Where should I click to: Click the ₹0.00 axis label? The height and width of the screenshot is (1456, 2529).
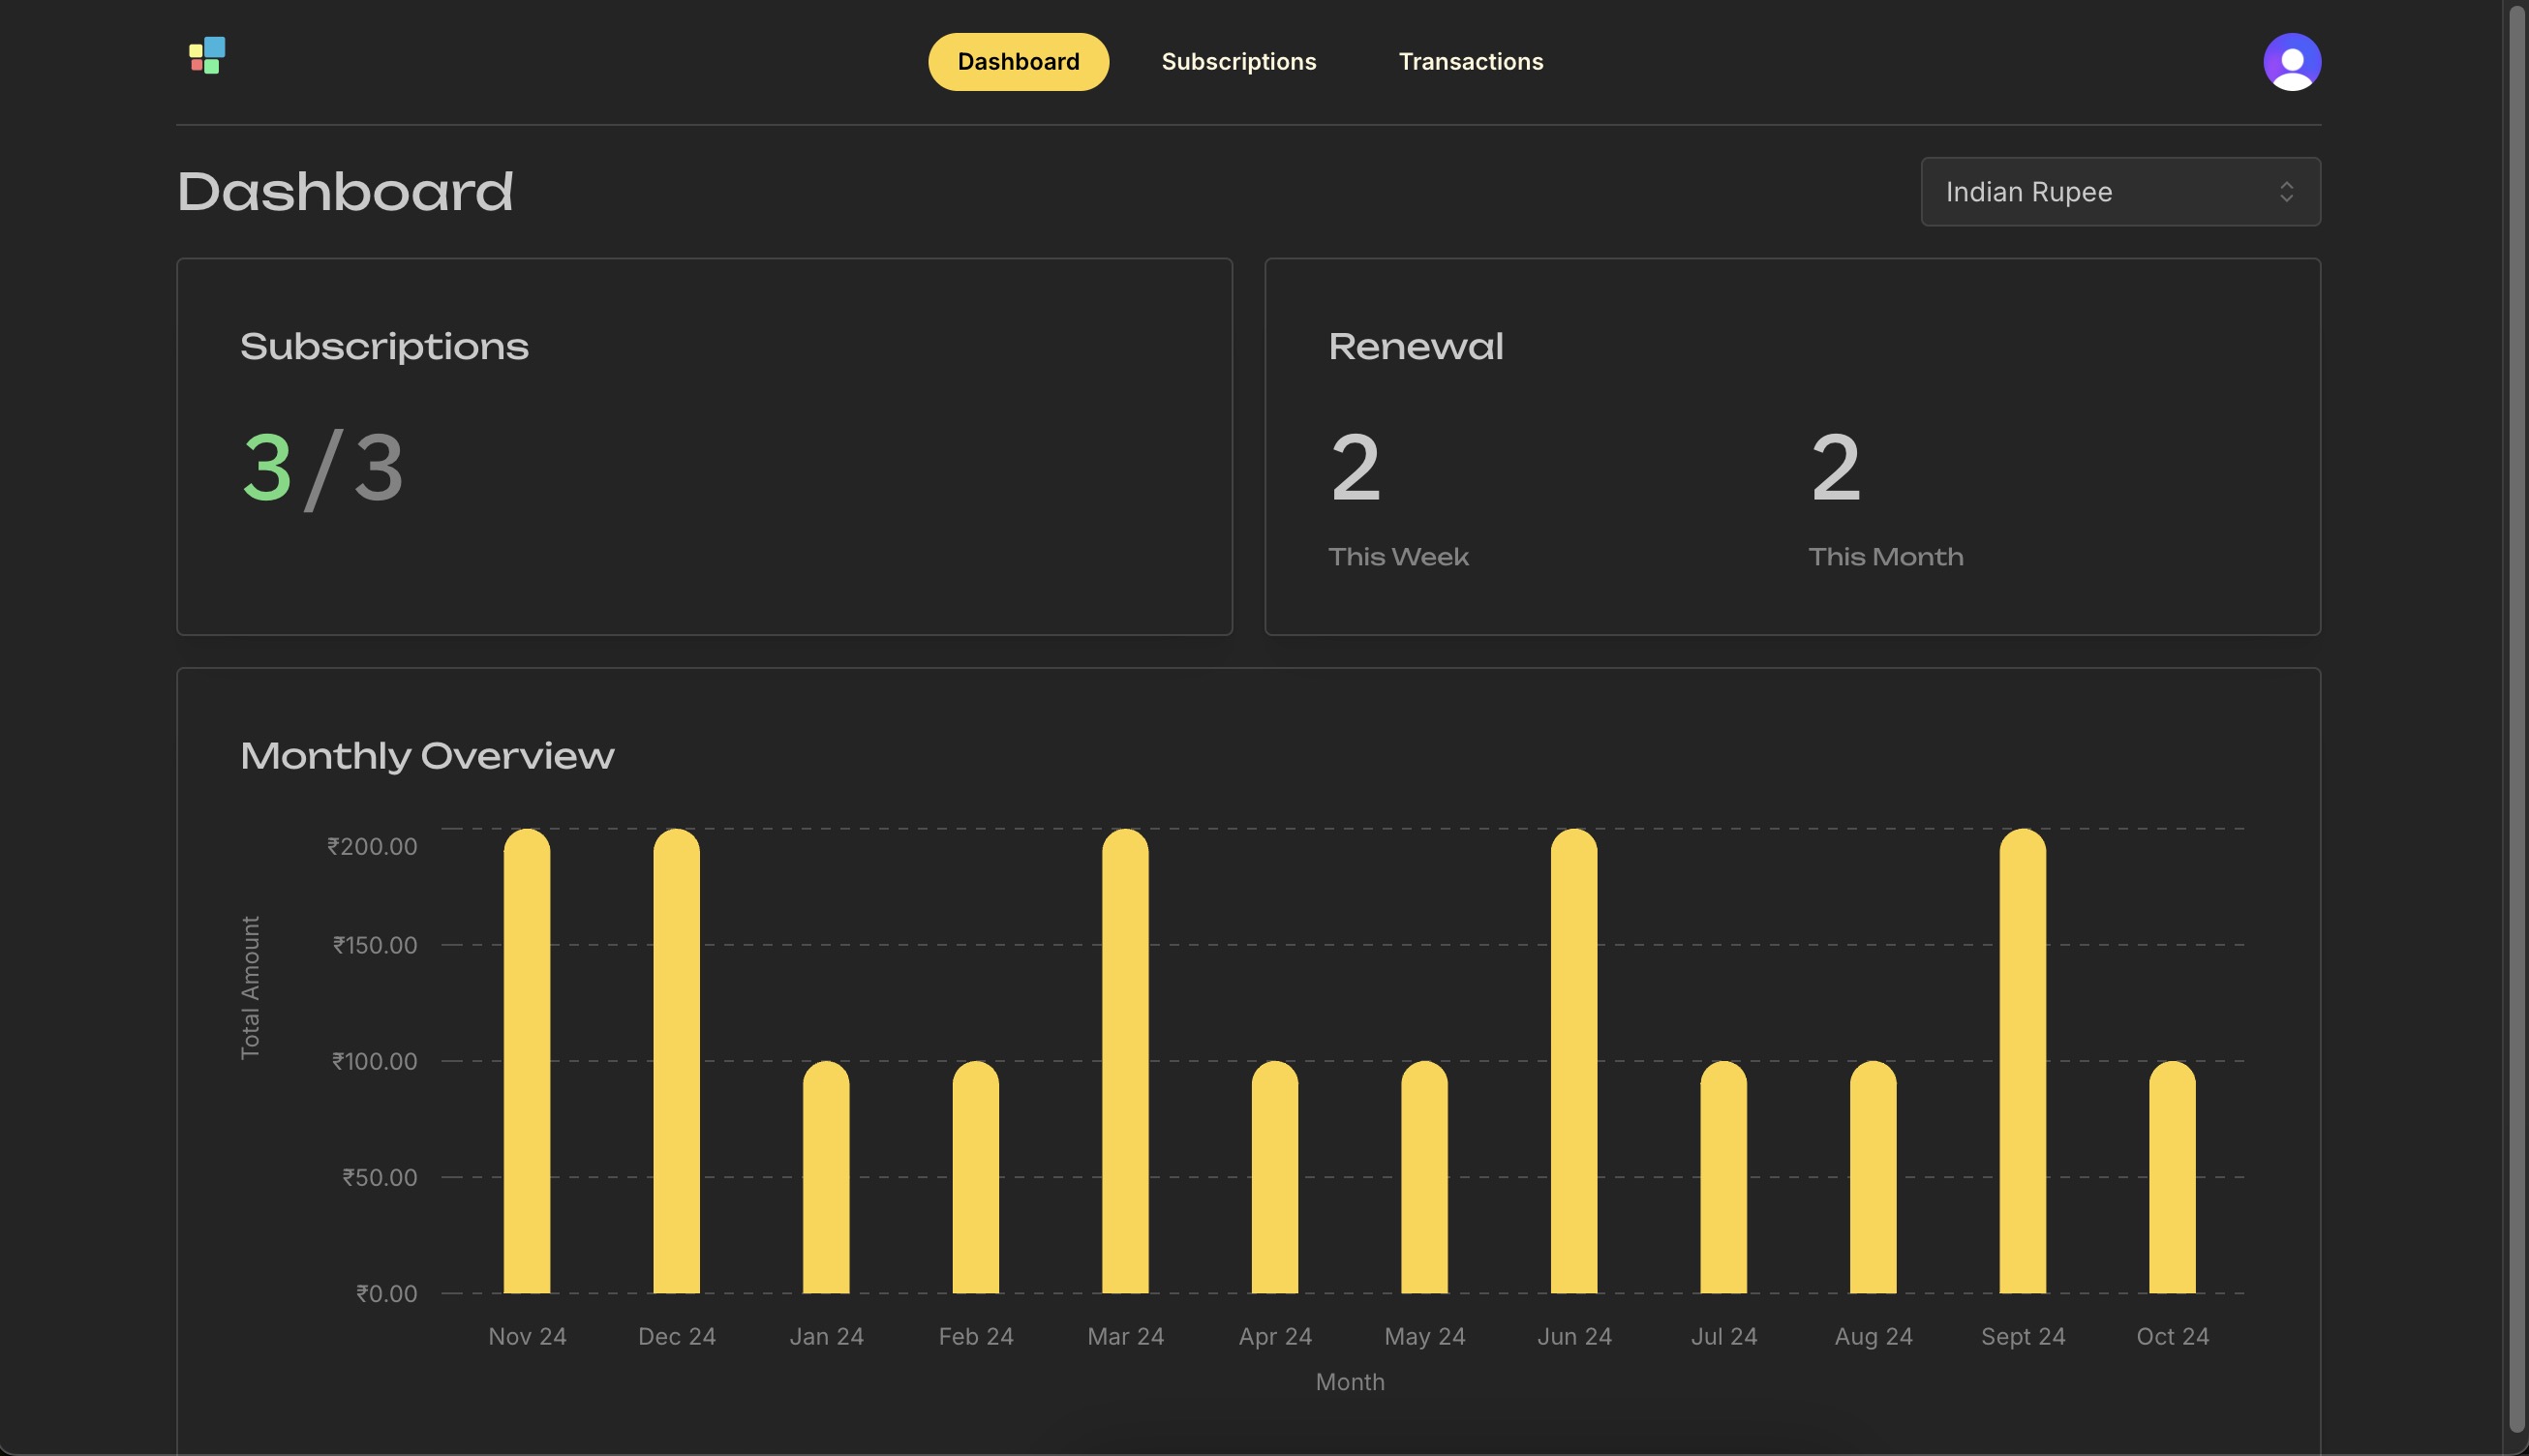coord(386,1294)
